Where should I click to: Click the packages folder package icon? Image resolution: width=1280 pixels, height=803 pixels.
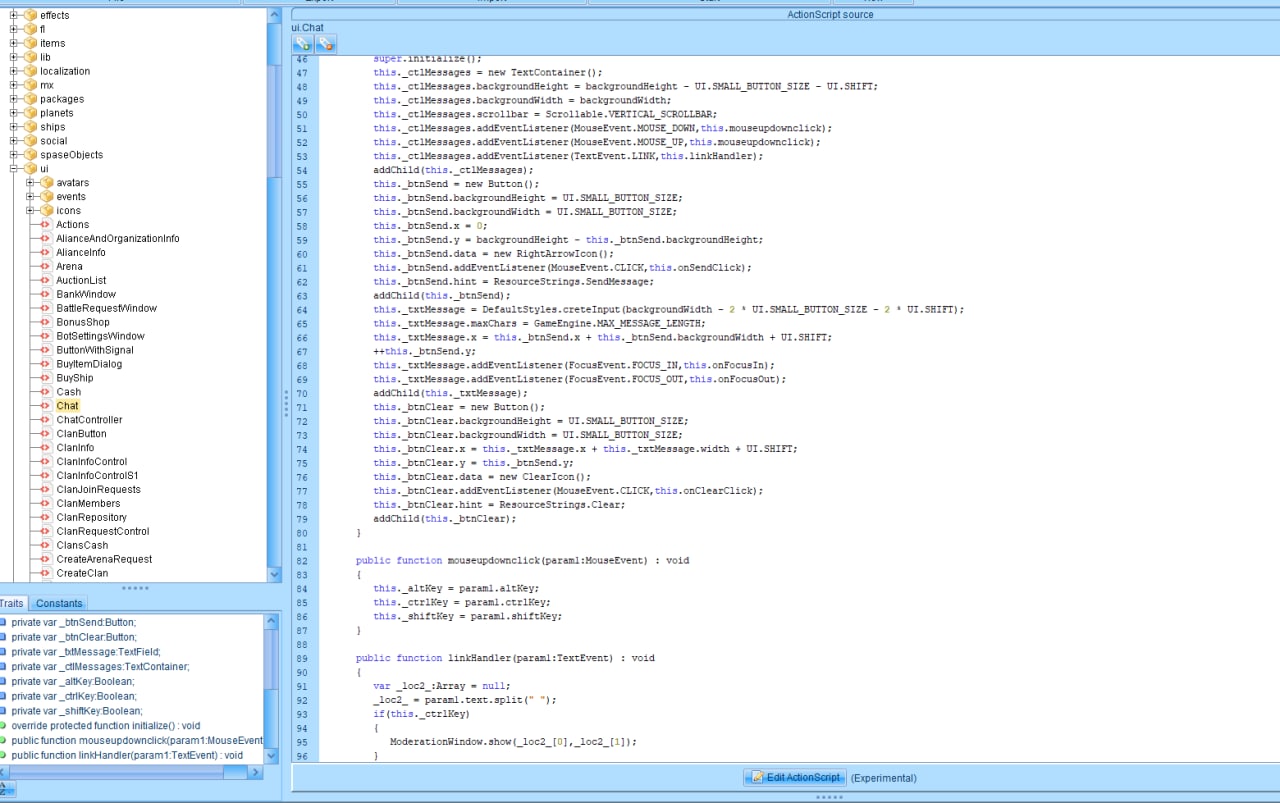tap(30, 99)
